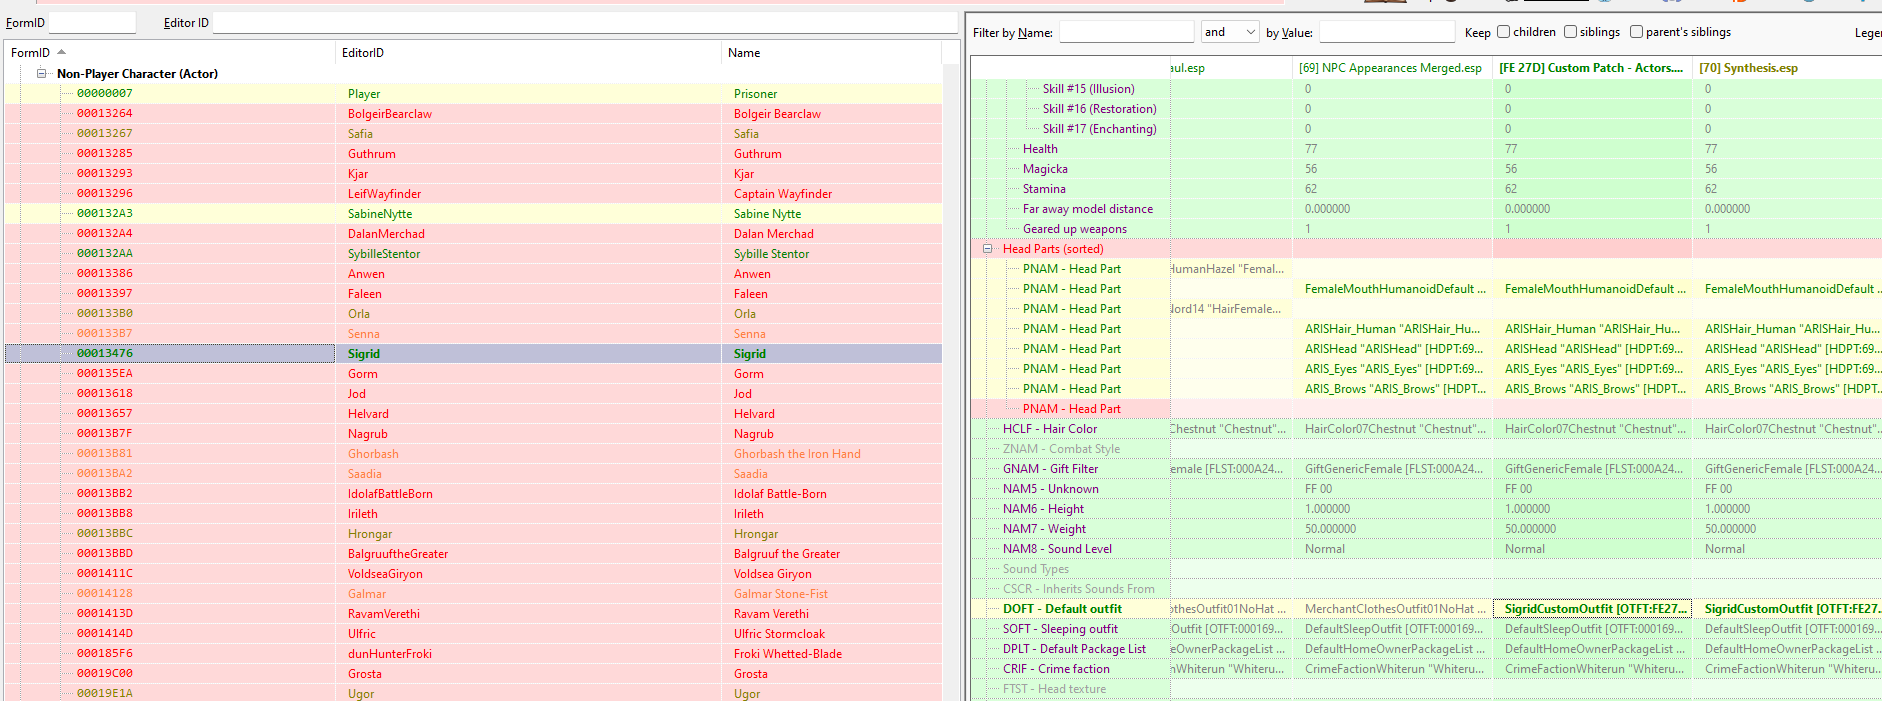Collapse the Non-Player Character (Actor) tree node
Image resolution: width=1882 pixels, height=701 pixels.
coord(41,73)
